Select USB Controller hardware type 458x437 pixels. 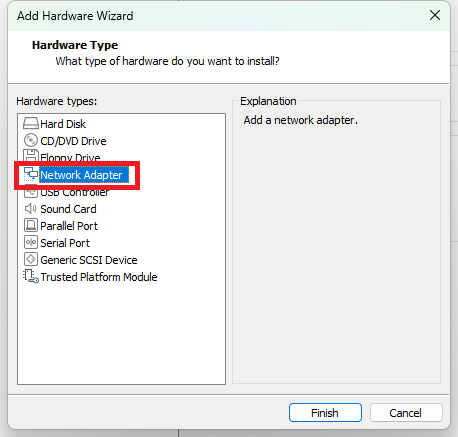(75, 192)
